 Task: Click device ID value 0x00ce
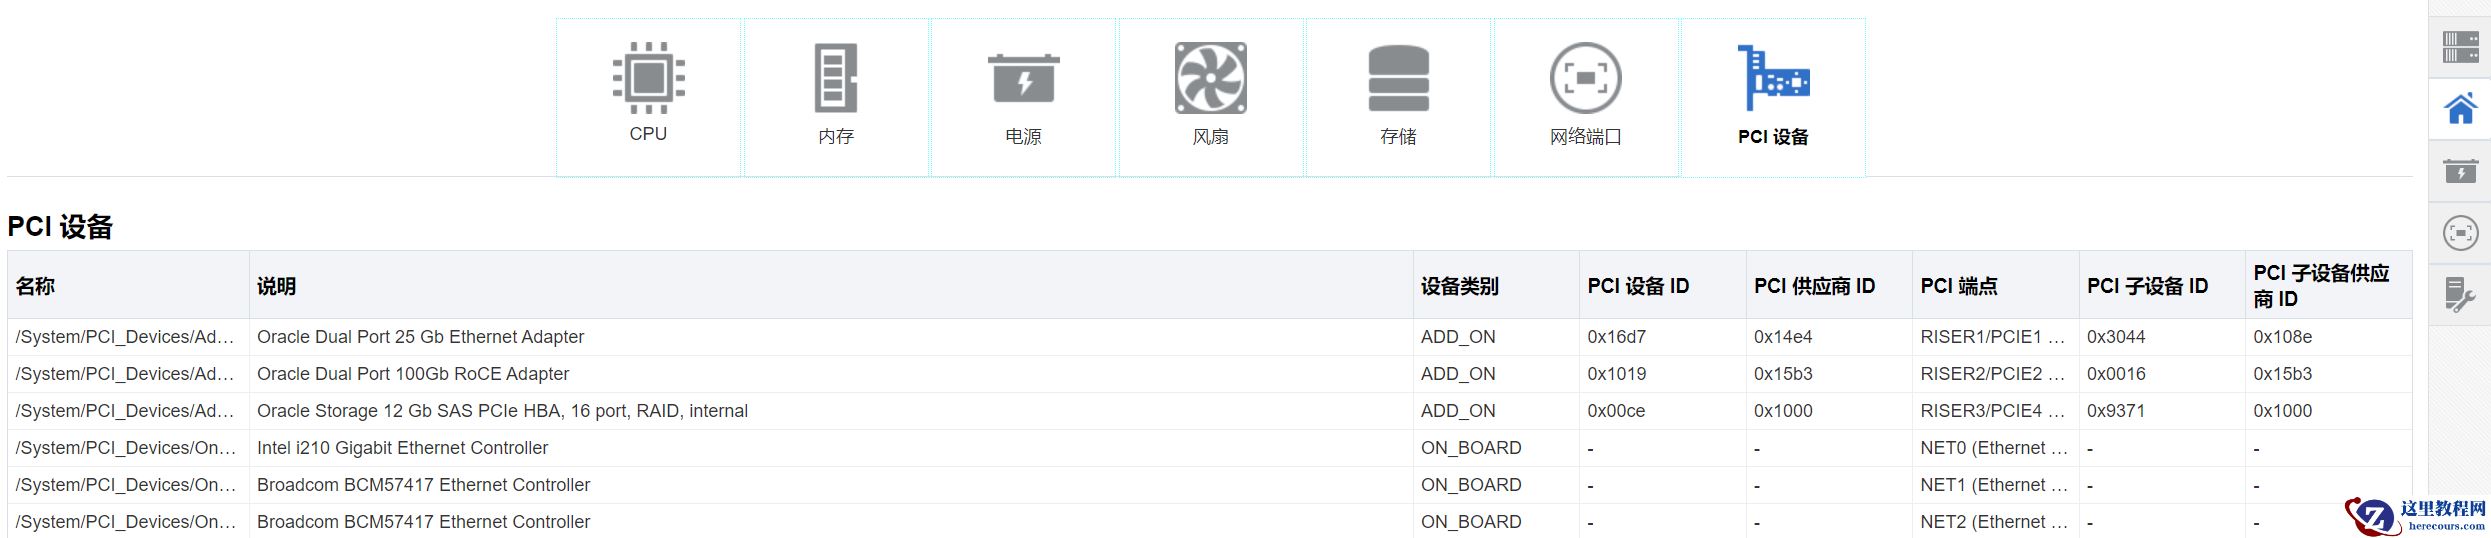[x=1616, y=411]
